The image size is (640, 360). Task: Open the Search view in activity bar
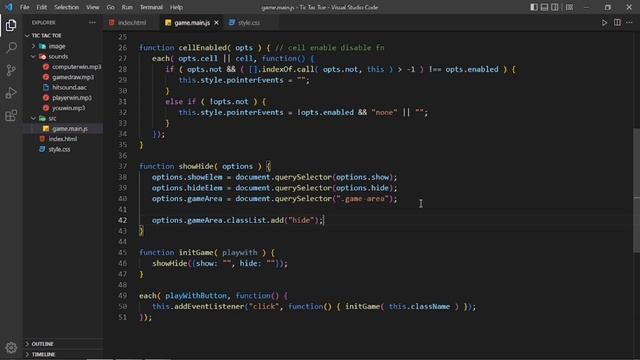point(11,48)
